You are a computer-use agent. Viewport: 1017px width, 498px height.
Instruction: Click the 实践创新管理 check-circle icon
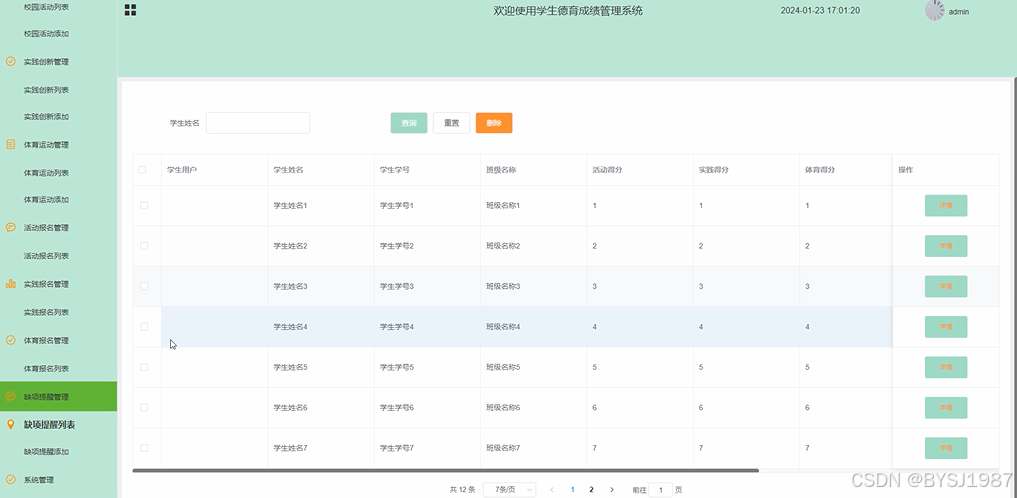click(10, 62)
